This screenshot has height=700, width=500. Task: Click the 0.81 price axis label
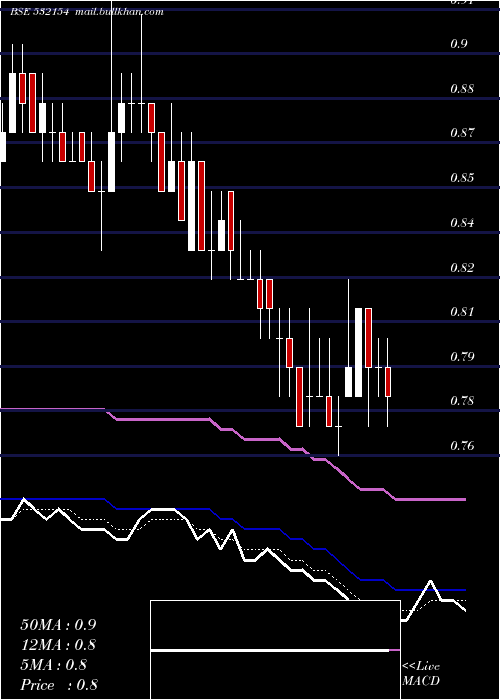[x=462, y=311]
